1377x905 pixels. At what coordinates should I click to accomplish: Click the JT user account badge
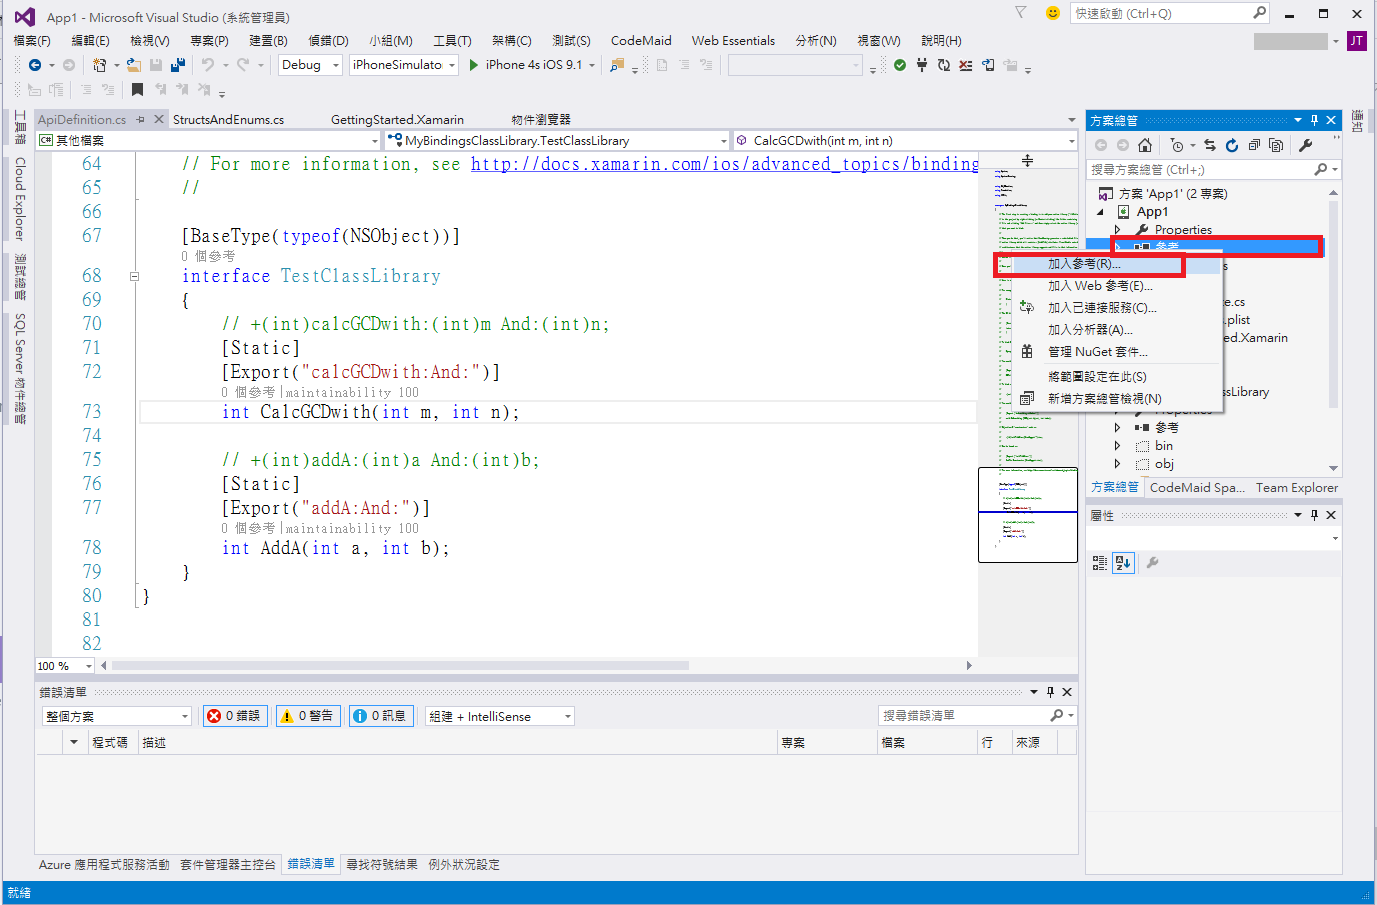click(1357, 41)
